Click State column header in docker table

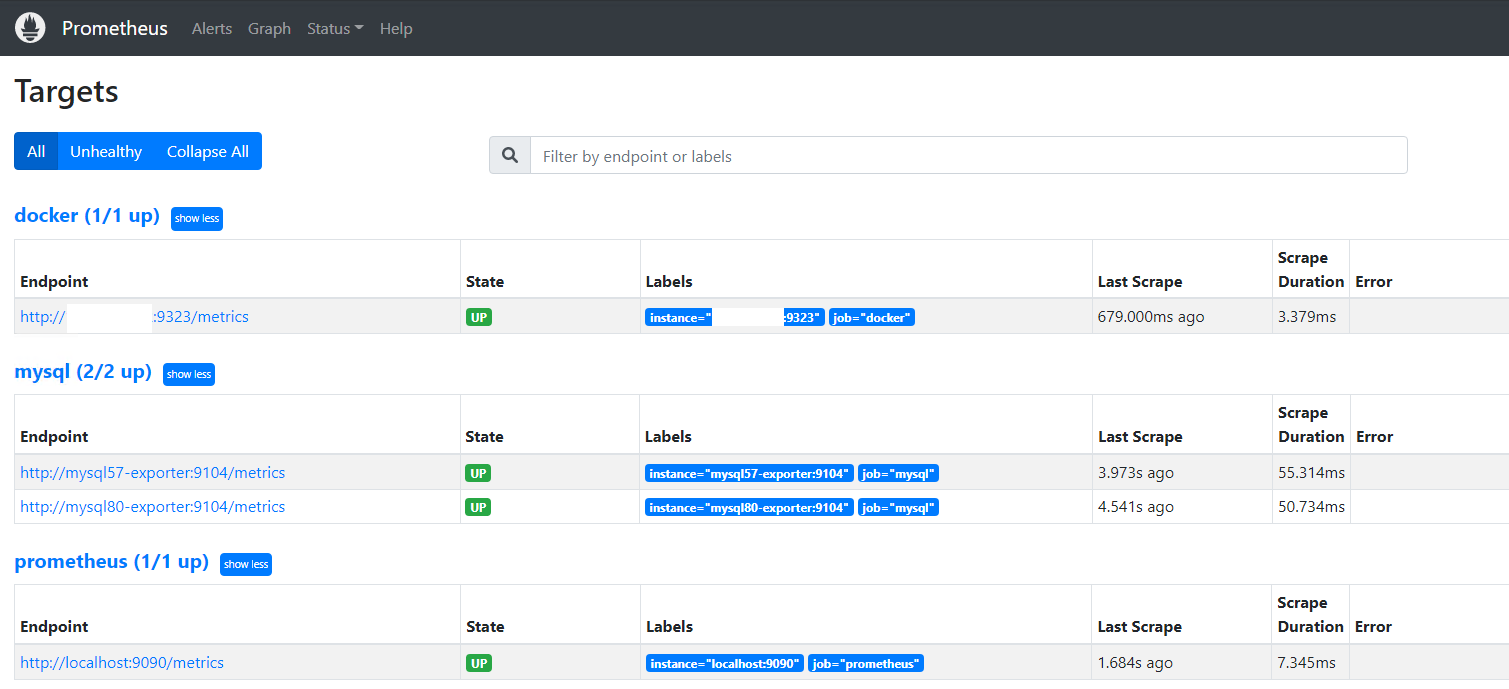click(485, 281)
